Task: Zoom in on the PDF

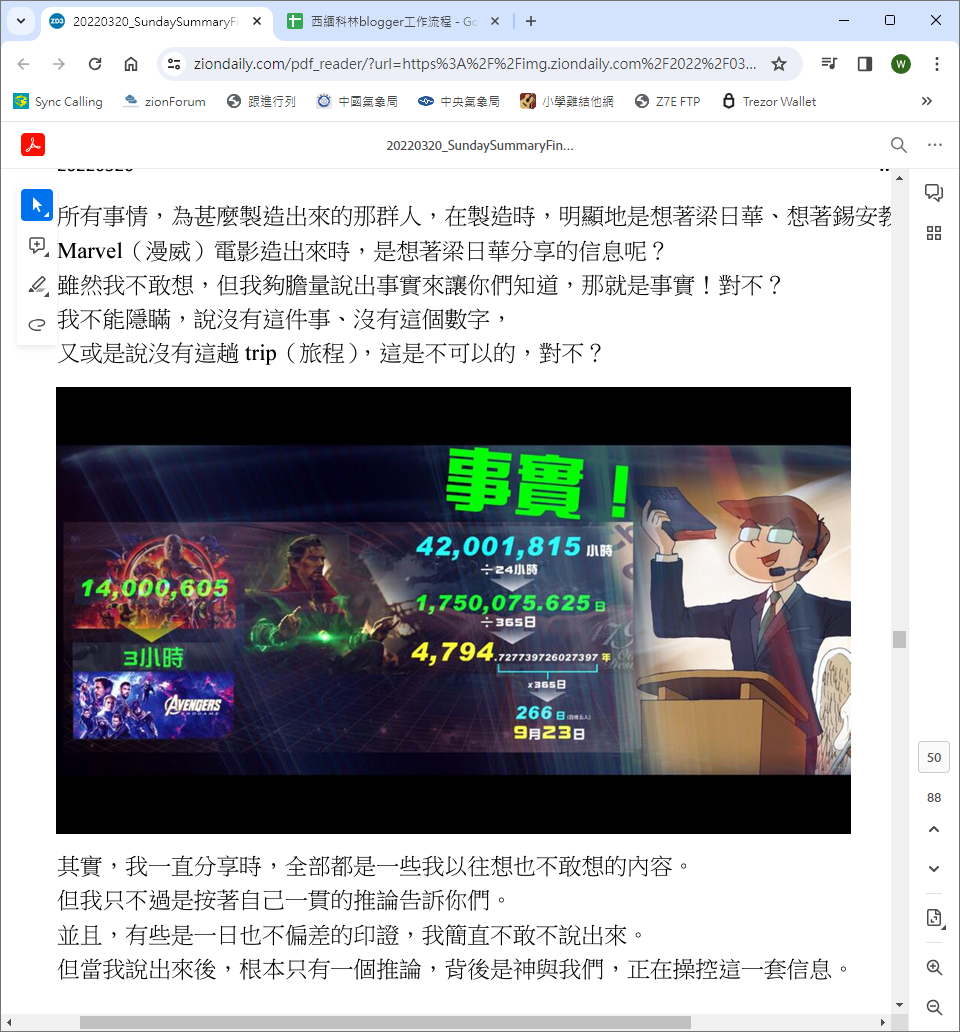Action: (934, 968)
